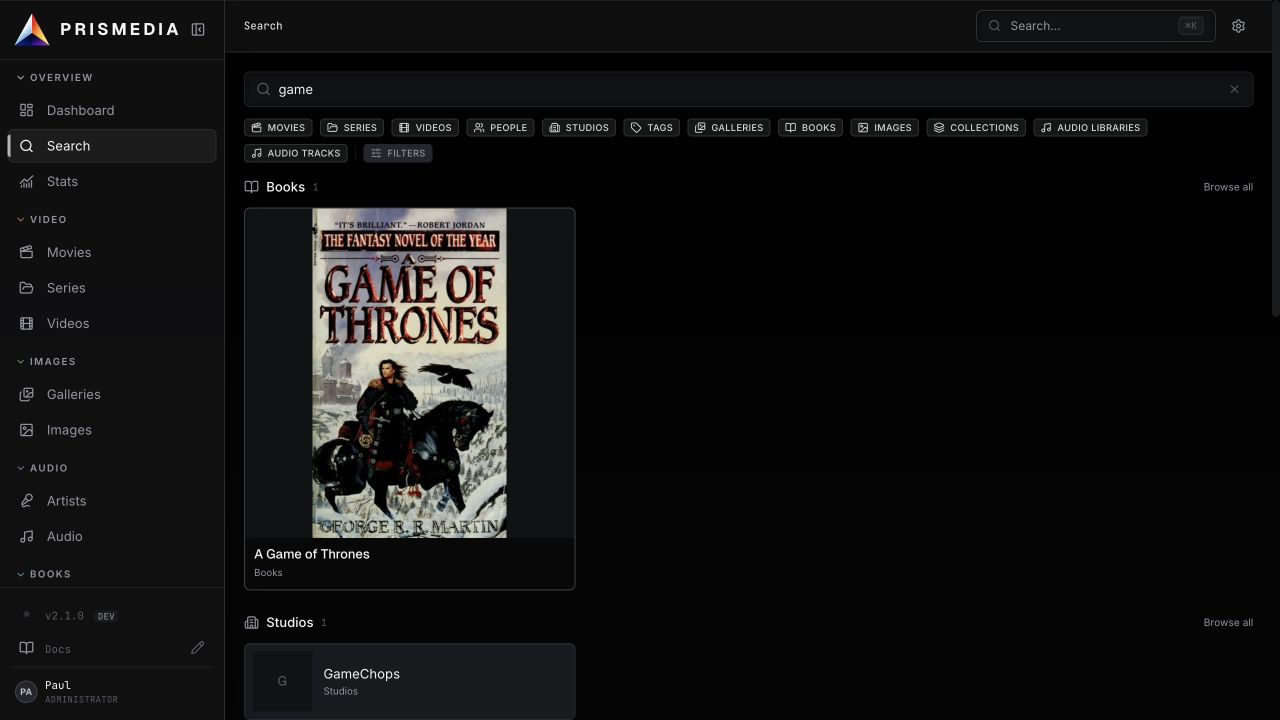Collapse the Audio sidebar section

coord(43,468)
